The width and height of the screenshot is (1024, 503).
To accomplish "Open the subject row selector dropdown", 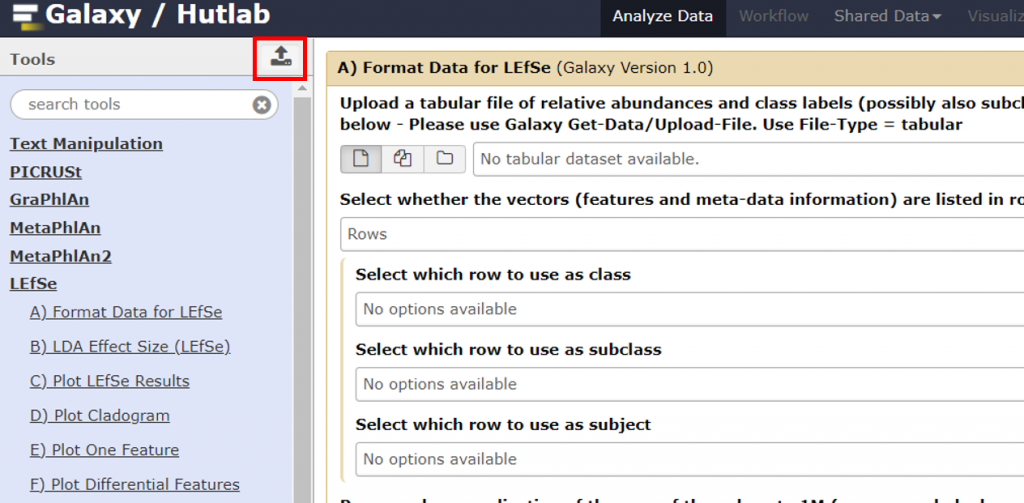I will 690,459.
